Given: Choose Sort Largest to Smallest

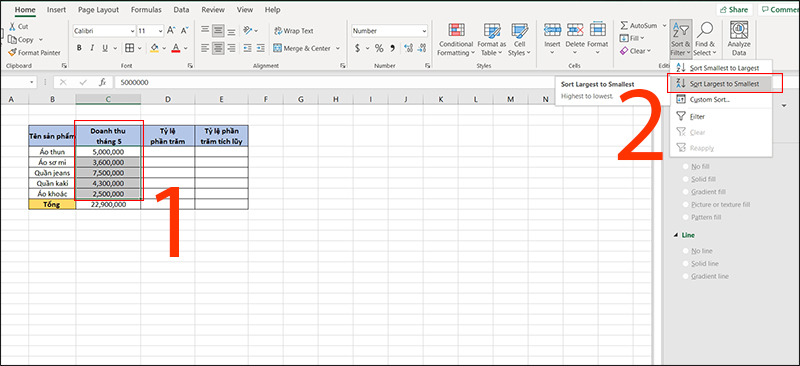Looking at the screenshot, I should [x=724, y=84].
